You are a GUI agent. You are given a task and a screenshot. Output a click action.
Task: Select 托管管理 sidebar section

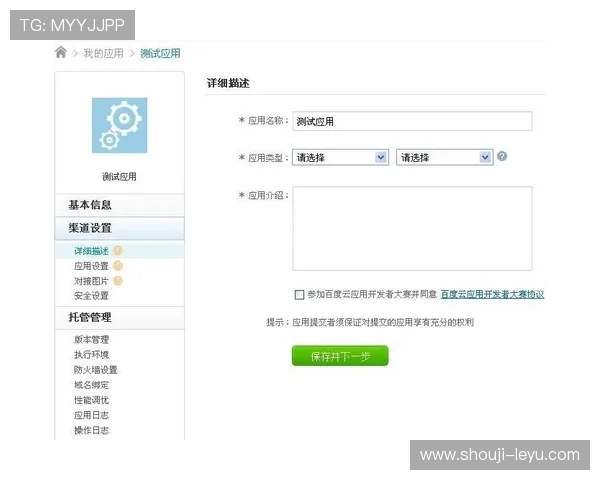[119, 317]
